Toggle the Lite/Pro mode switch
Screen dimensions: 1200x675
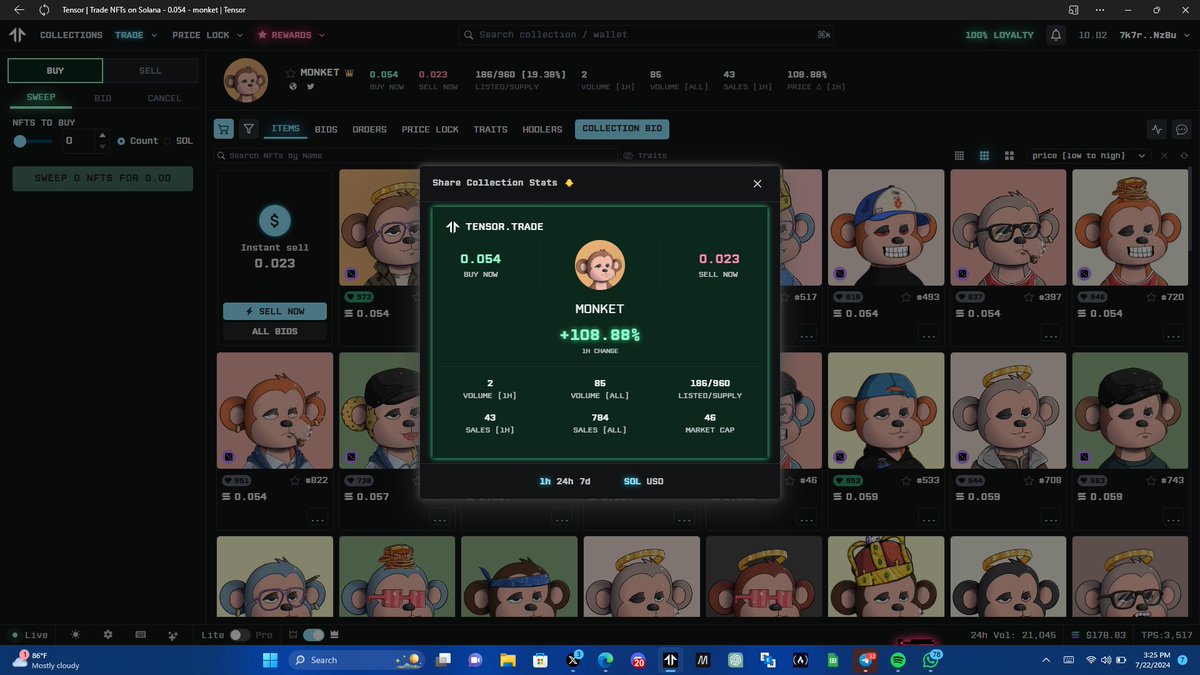[x=239, y=635]
